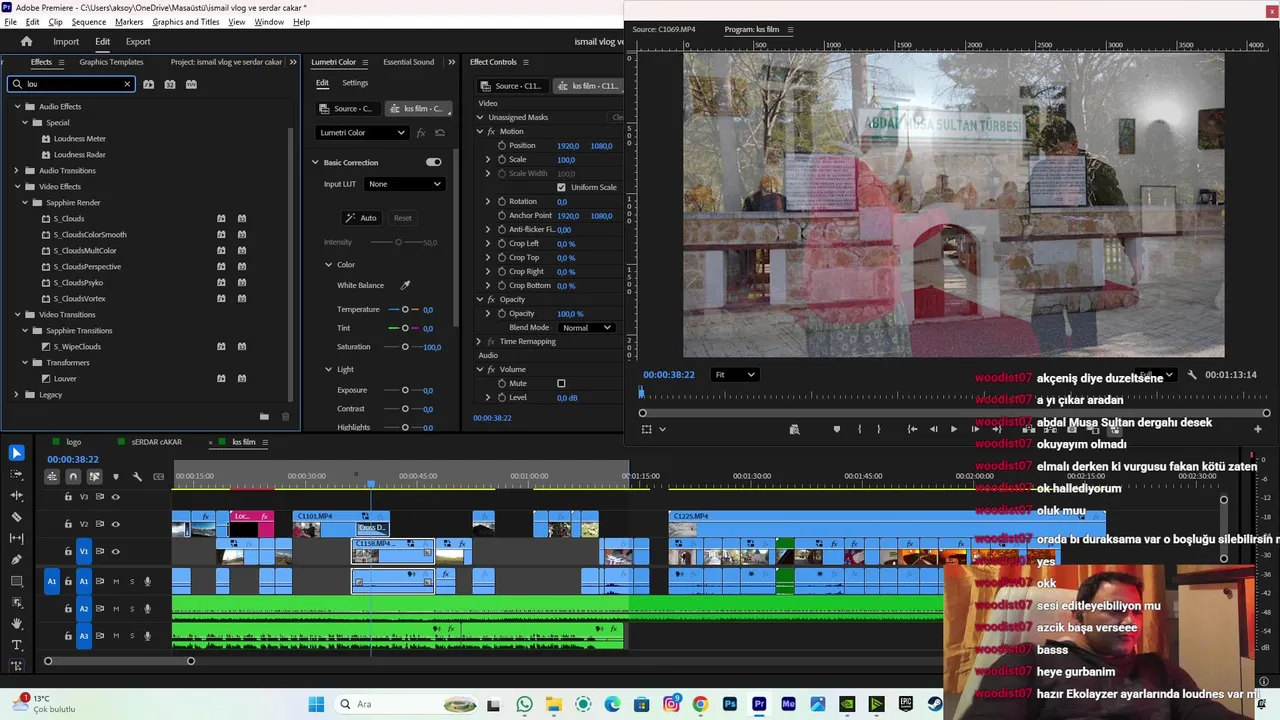Adjust the Exposure slider
1280x720 pixels.
[404, 390]
